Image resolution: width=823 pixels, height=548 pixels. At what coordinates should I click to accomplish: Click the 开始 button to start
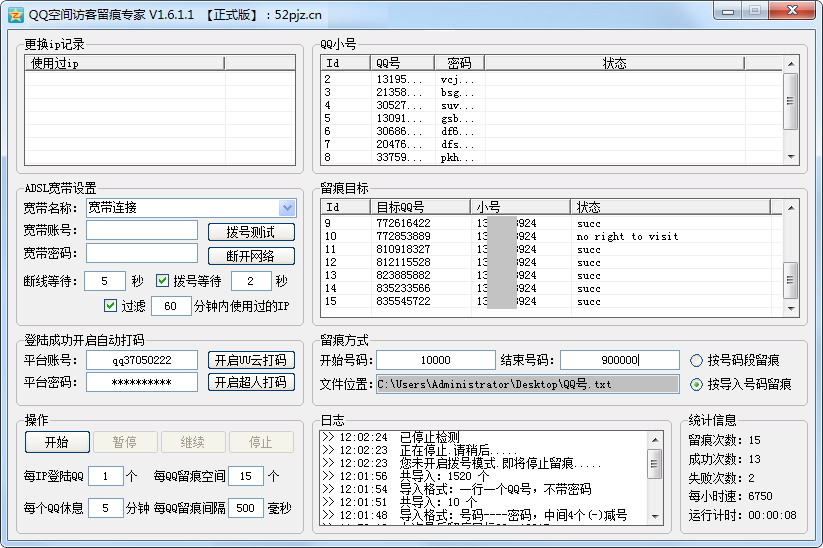[57, 442]
